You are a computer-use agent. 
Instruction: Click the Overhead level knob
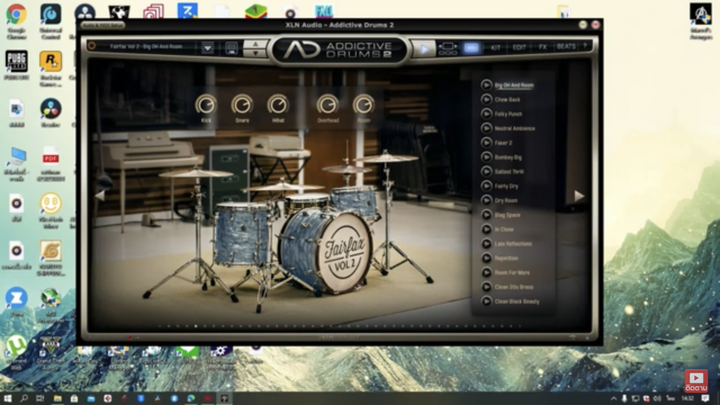coord(327,105)
